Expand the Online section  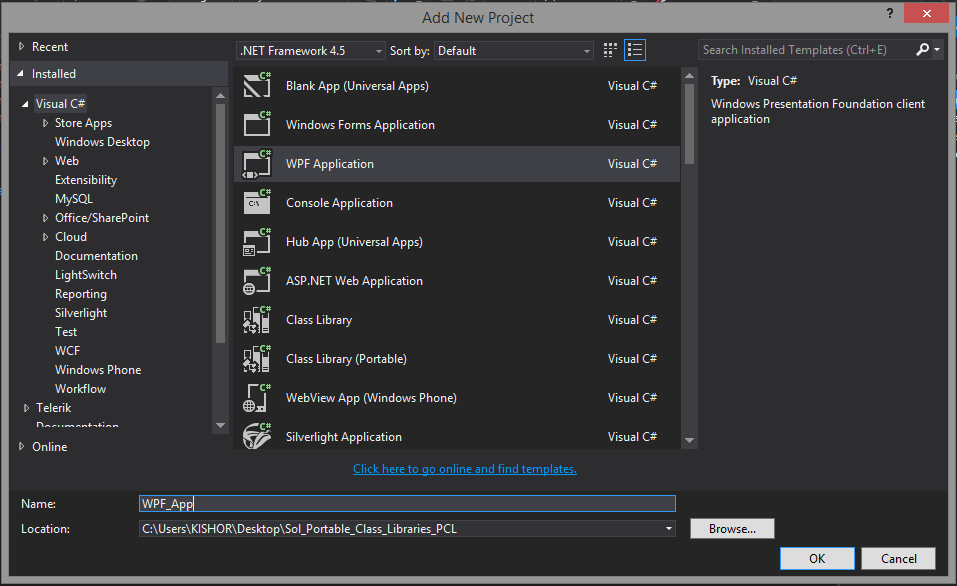[21, 446]
